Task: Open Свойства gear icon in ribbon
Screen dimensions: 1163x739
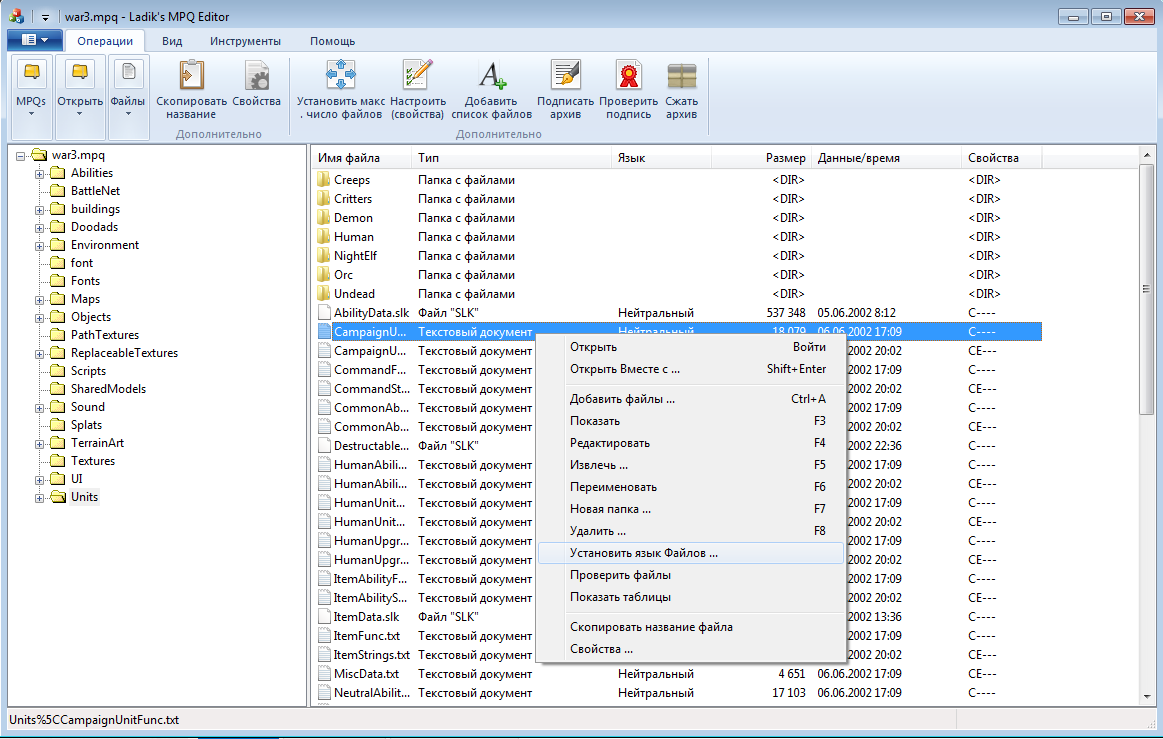Action: (x=256, y=83)
